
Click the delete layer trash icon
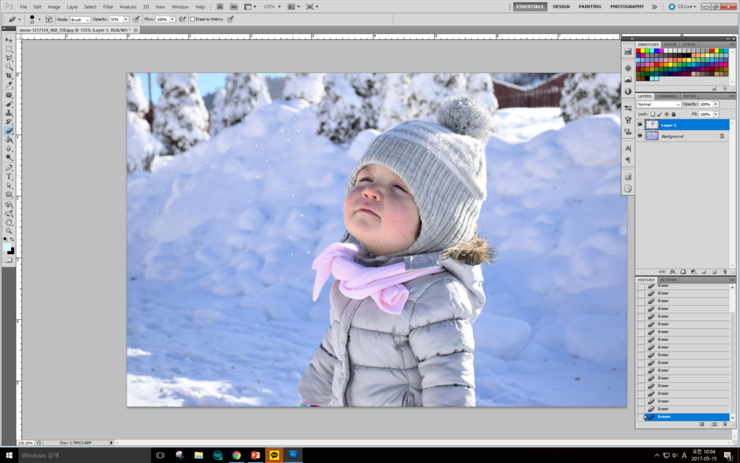coord(725,271)
